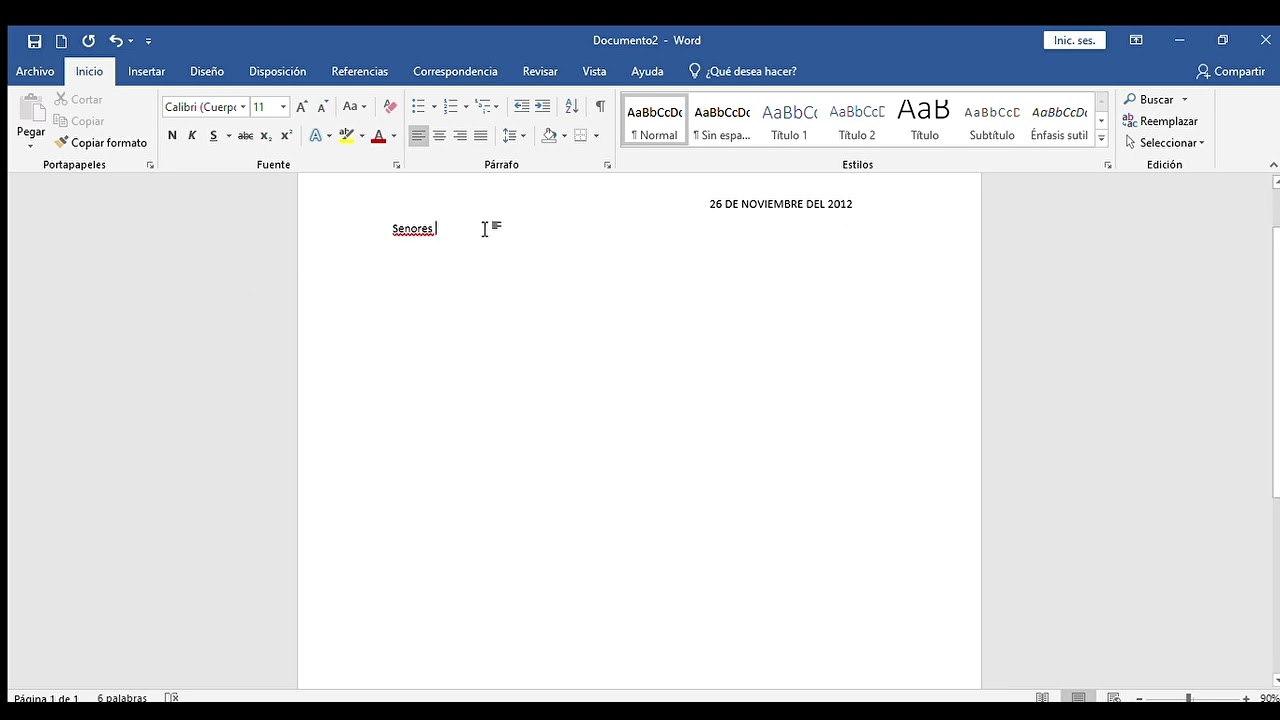Screen dimensions: 1280x720
Task: Open the Fuente dialog launcher
Action: click(396, 165)
